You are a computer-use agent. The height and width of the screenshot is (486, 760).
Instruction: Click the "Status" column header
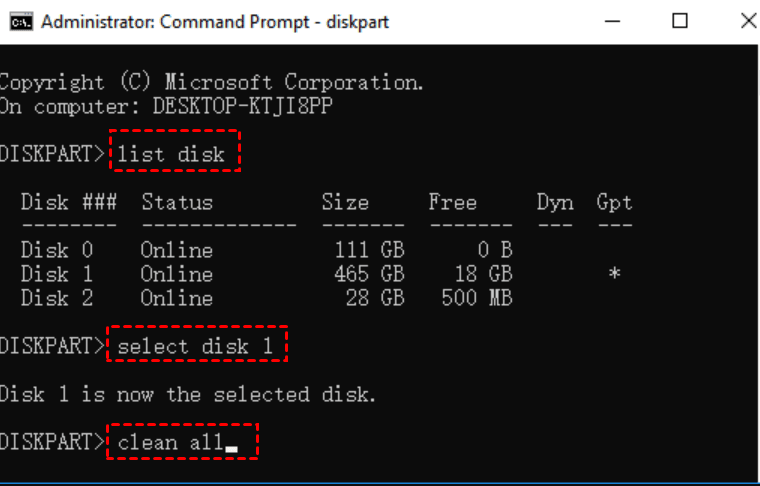(x=176, y=203)
